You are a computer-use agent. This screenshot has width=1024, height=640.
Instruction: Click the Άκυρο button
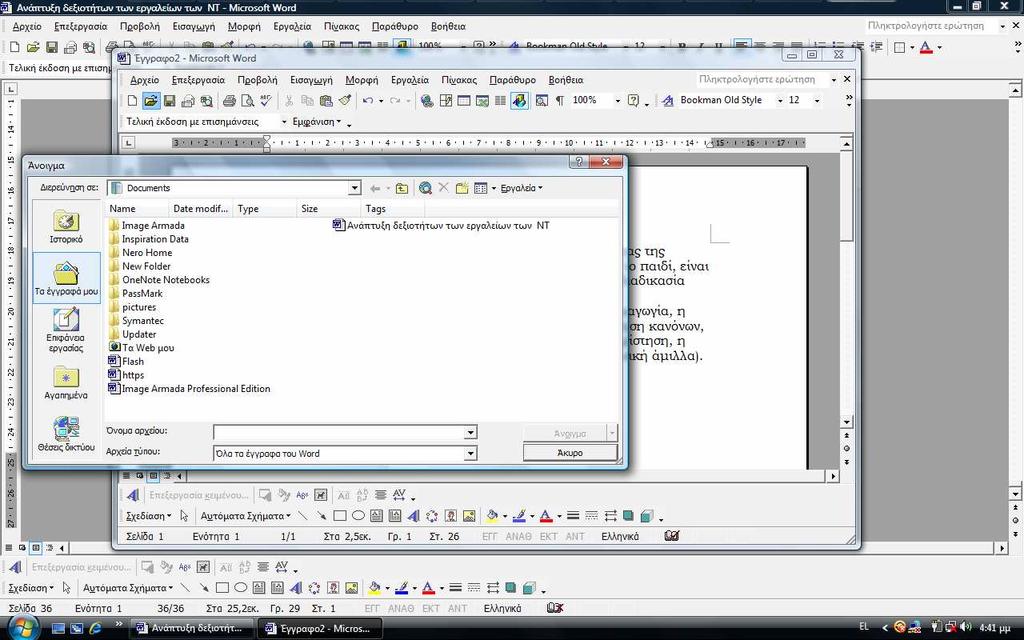tap(570, 453)
